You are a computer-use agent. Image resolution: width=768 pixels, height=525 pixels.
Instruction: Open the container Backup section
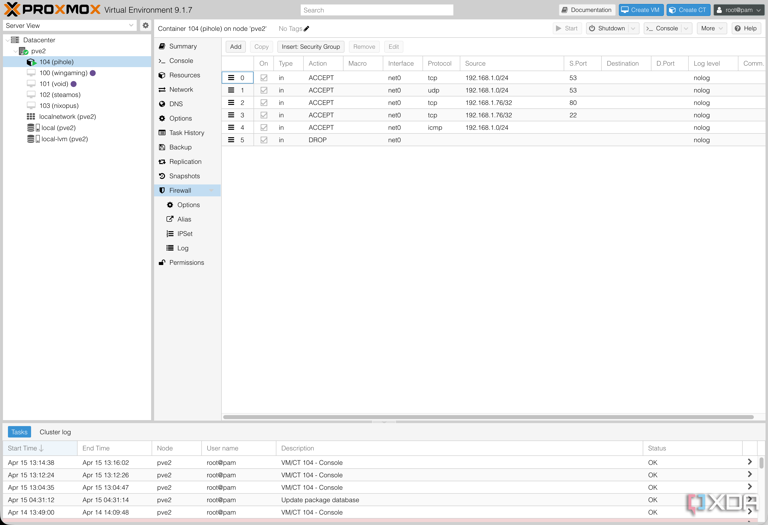[180, 147]
